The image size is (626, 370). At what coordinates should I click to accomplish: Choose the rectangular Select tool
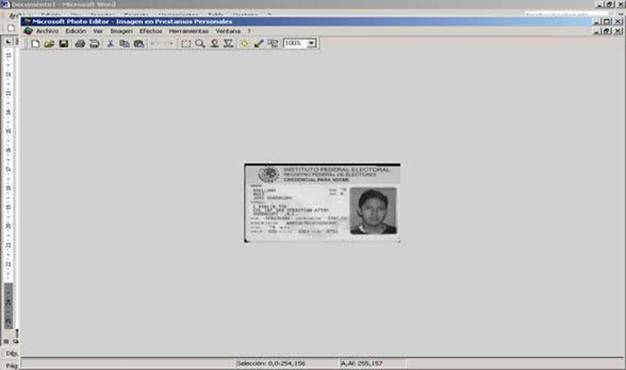(x=186, y=44)
